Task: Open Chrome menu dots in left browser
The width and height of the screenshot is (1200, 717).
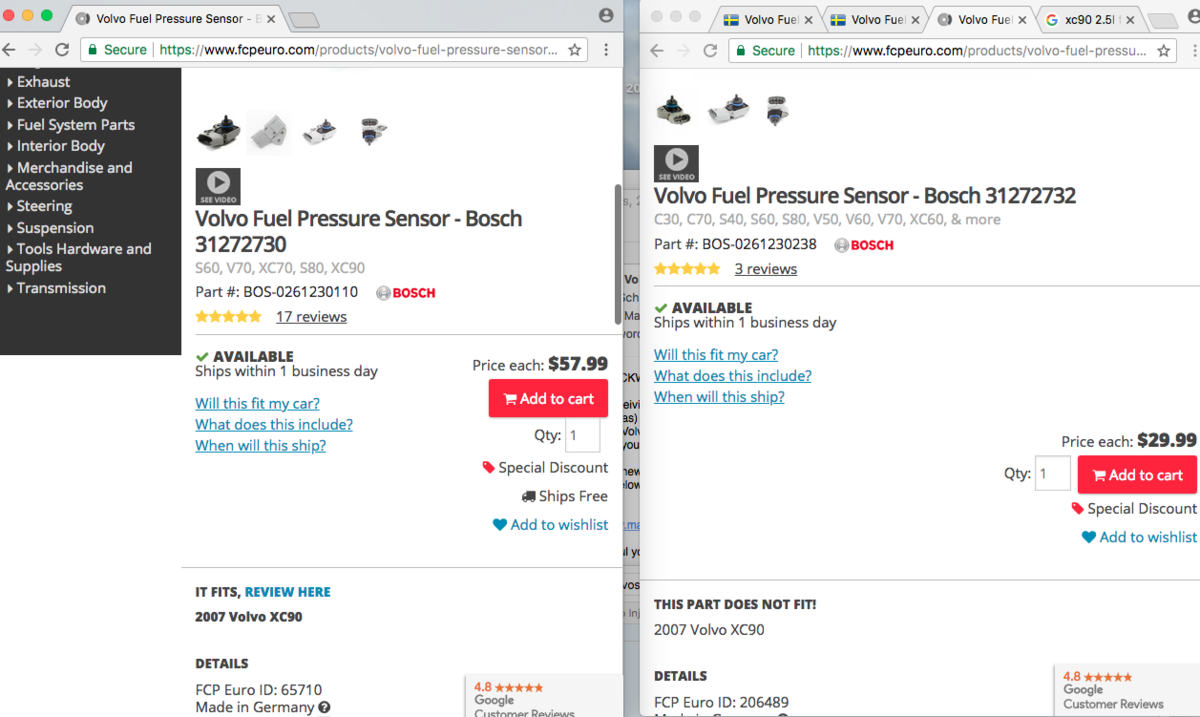Action: [x=606, y=49]
